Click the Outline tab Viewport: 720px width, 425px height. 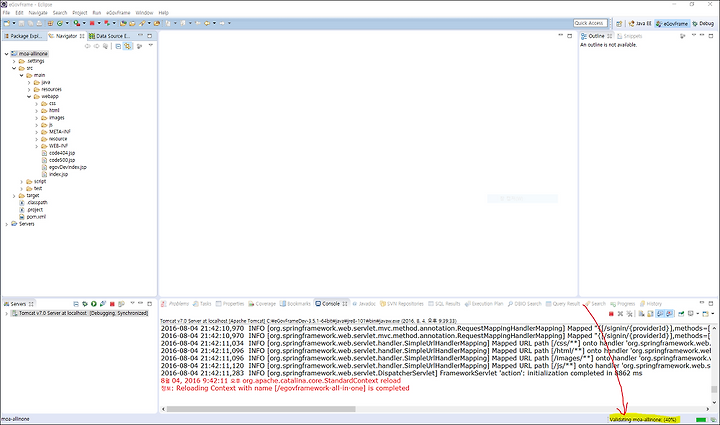596,36
